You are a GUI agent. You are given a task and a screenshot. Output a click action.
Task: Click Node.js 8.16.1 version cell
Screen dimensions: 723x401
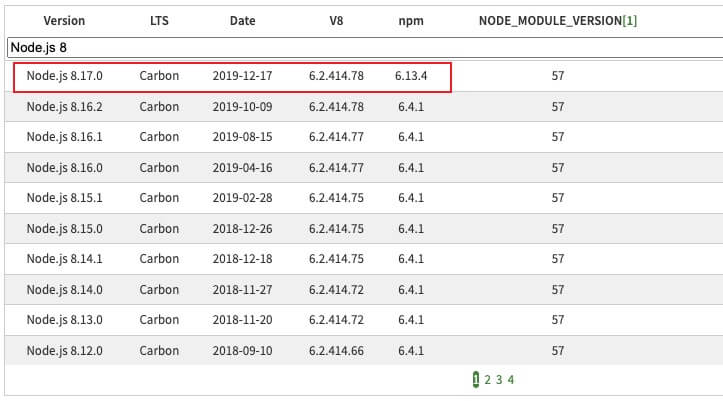pyautogui.click(x=65, y=137)
